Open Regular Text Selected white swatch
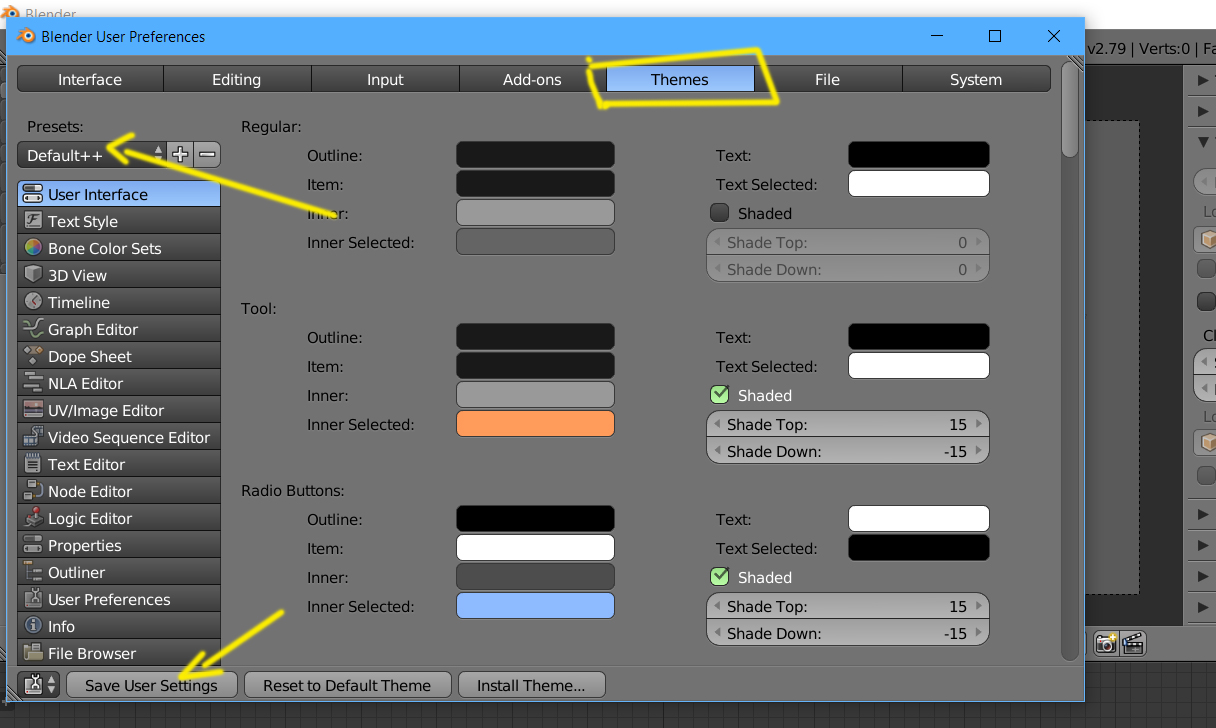Screen dimensions: 1216x728 click(919, 183)
